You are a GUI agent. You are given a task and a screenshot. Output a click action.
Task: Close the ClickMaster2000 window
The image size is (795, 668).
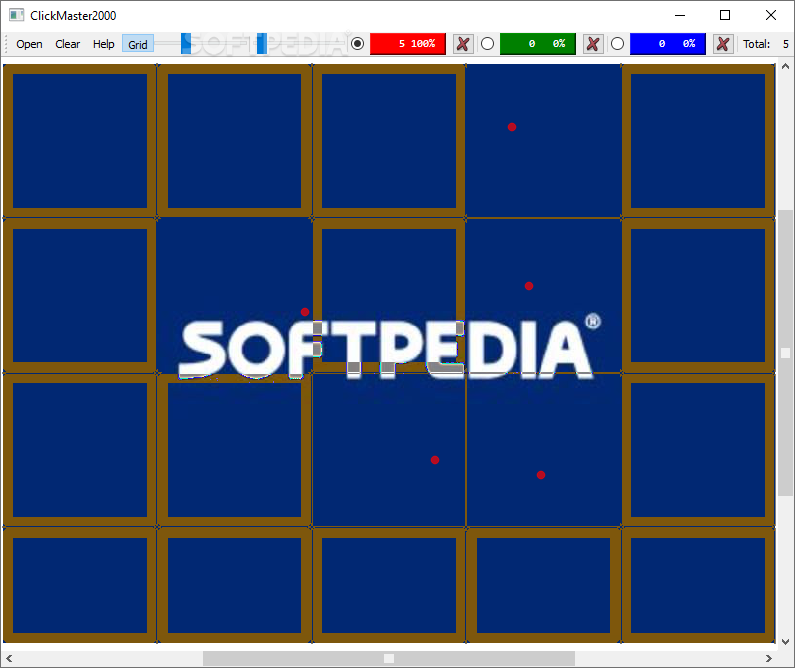771,15
